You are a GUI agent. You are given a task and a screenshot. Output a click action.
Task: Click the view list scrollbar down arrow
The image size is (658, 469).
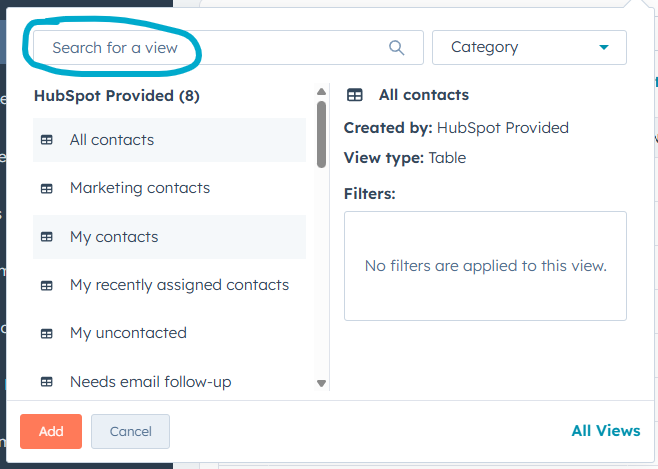(x=321, y=382)
